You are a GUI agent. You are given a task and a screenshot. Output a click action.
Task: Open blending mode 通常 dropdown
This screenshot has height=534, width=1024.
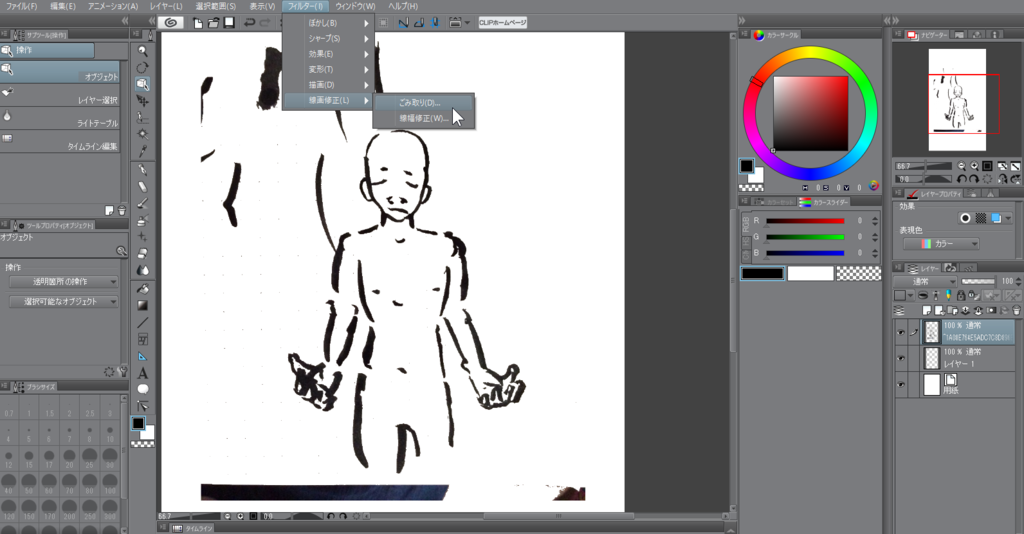[926, 281]
